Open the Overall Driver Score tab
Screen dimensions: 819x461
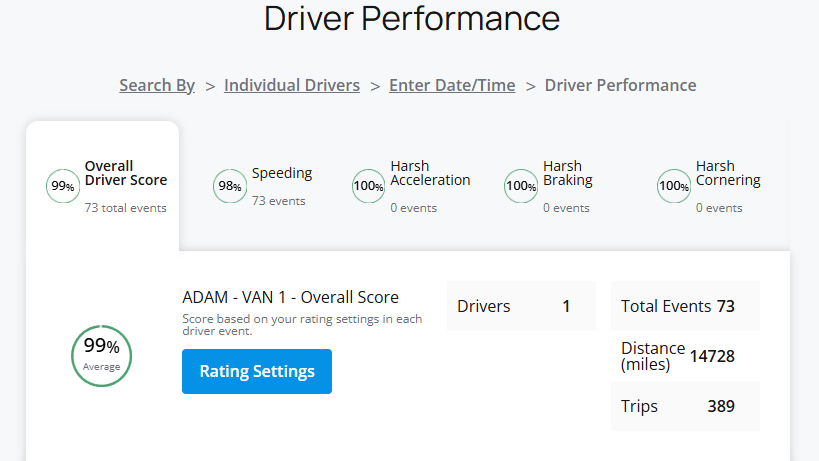102,186
